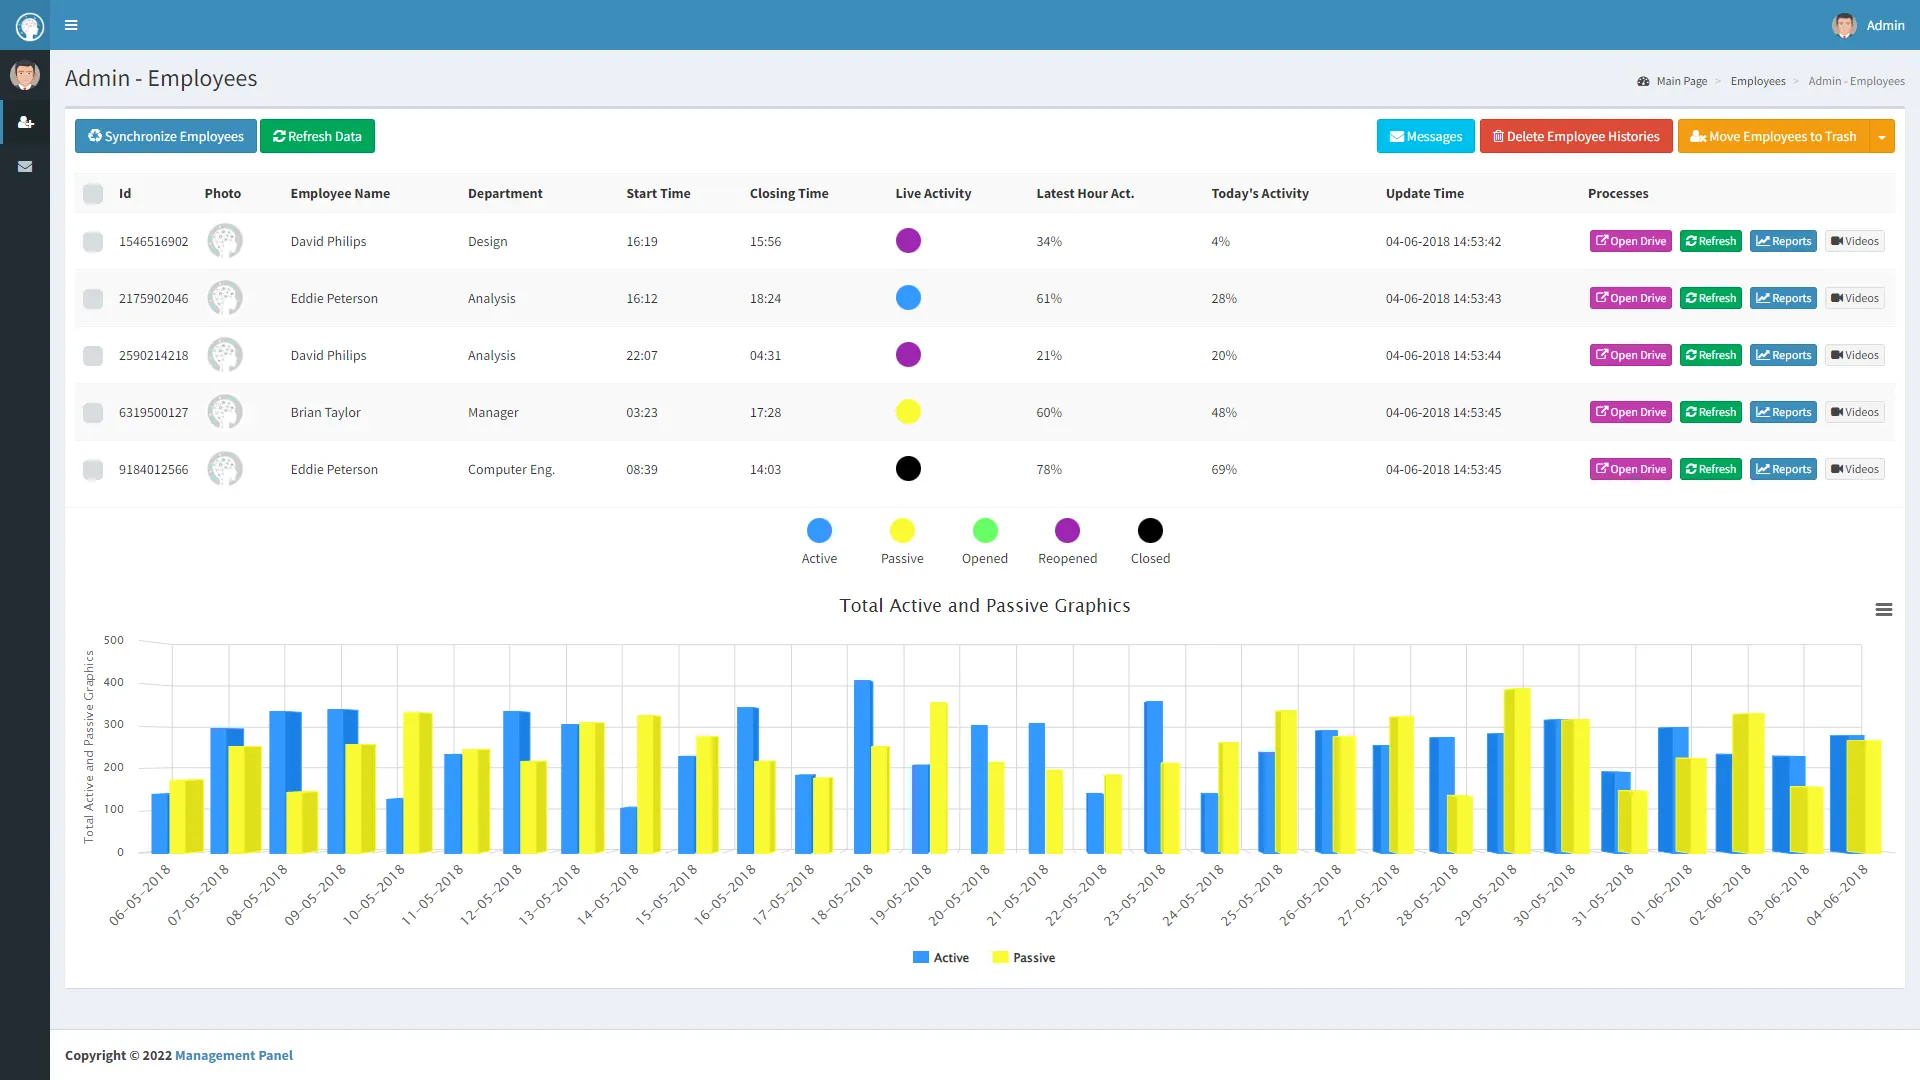
Task: Click the green Opened status color dot
Action: [985, 531]
